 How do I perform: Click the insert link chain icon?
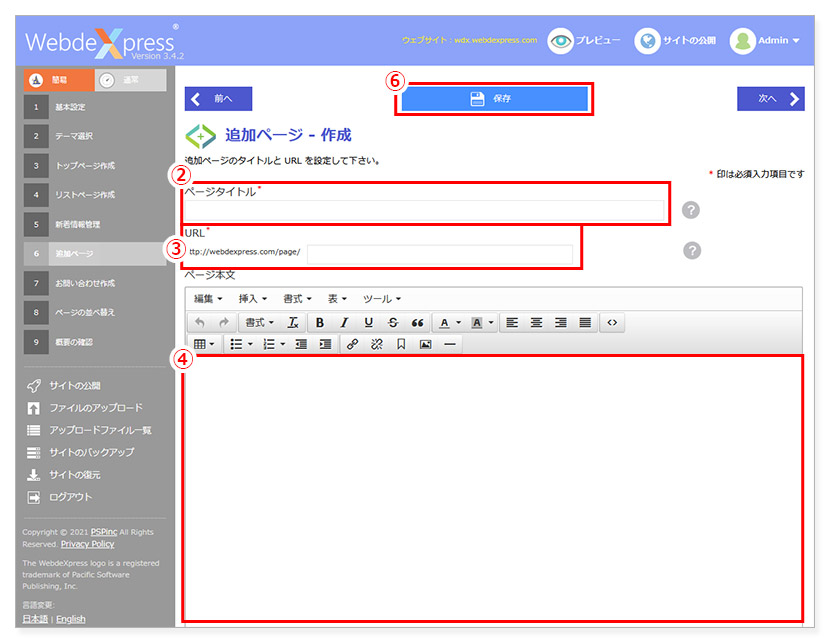pos(352,344)
